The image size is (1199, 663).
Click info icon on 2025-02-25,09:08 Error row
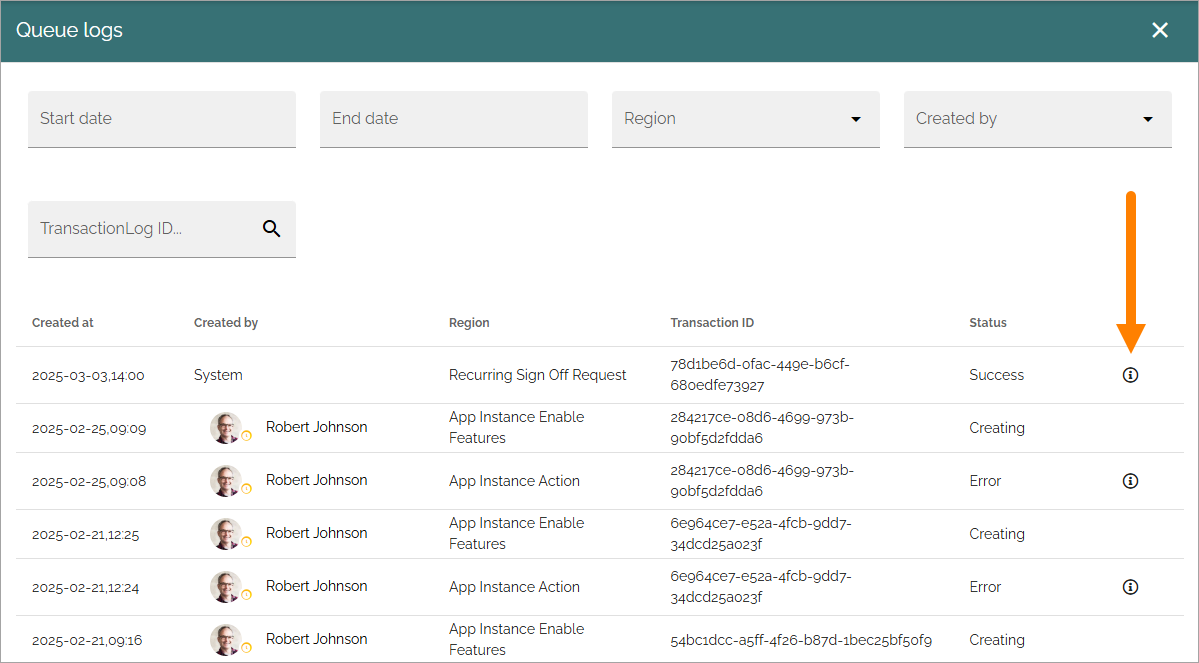point(1130,481)
